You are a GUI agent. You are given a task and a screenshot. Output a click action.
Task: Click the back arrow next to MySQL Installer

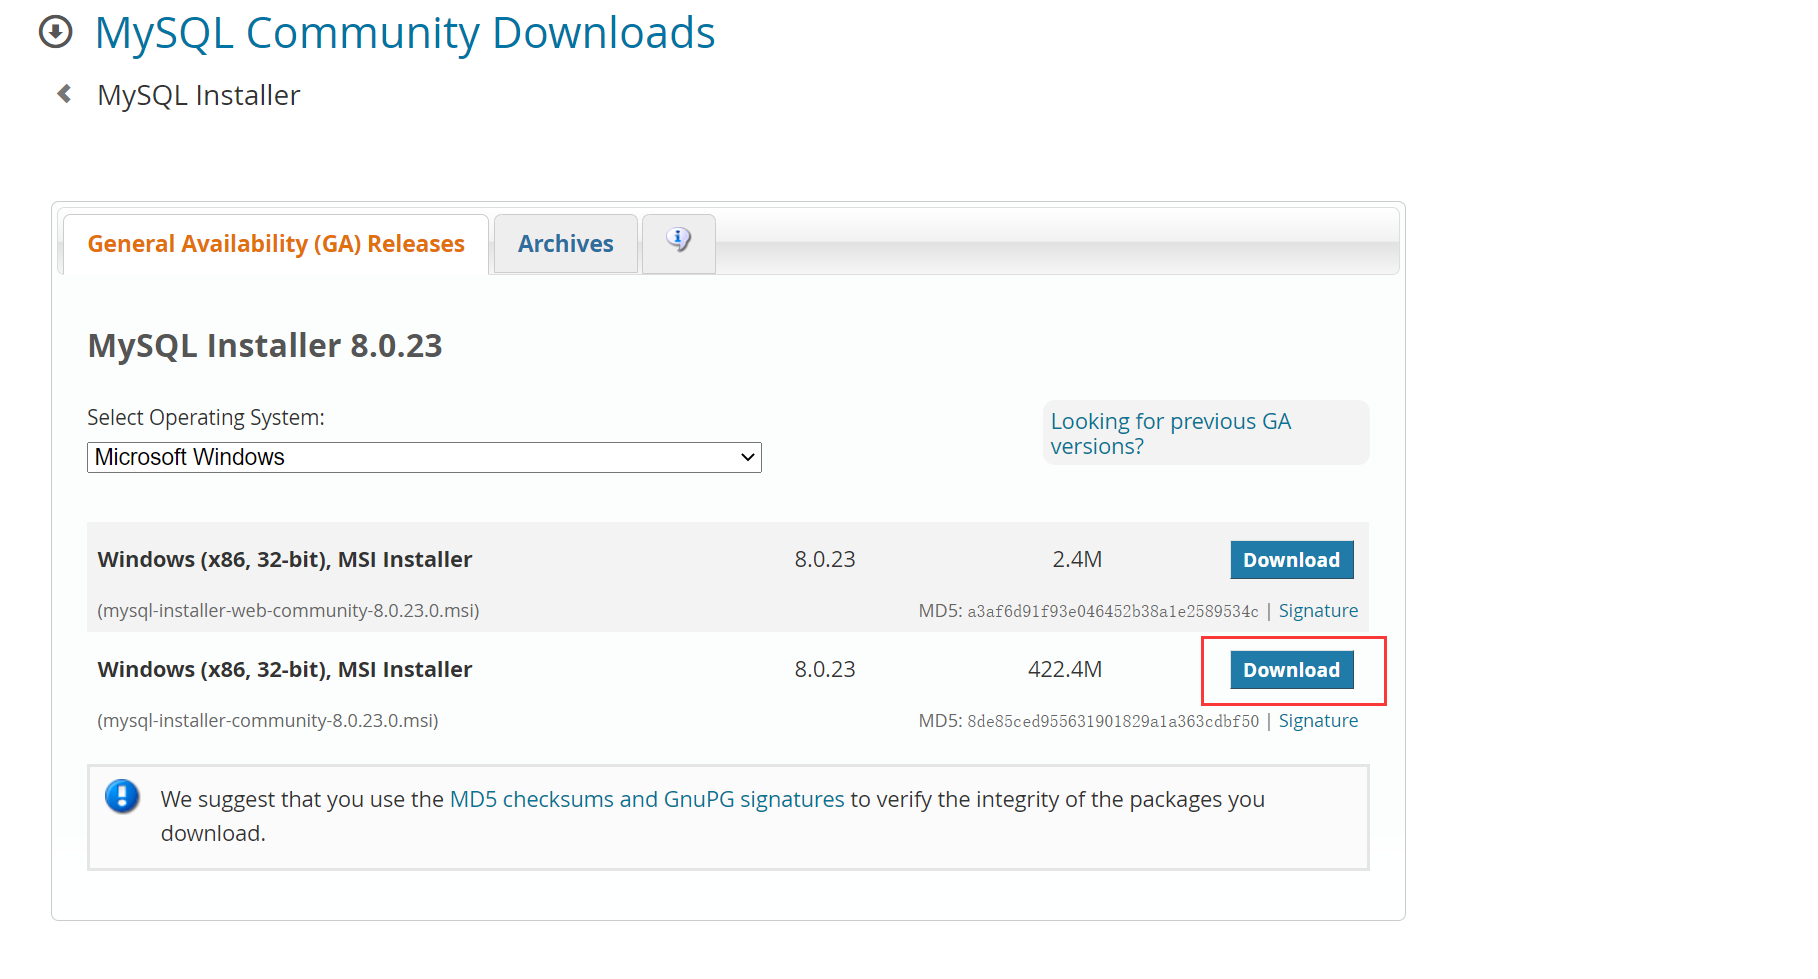(x=65, y=94)
